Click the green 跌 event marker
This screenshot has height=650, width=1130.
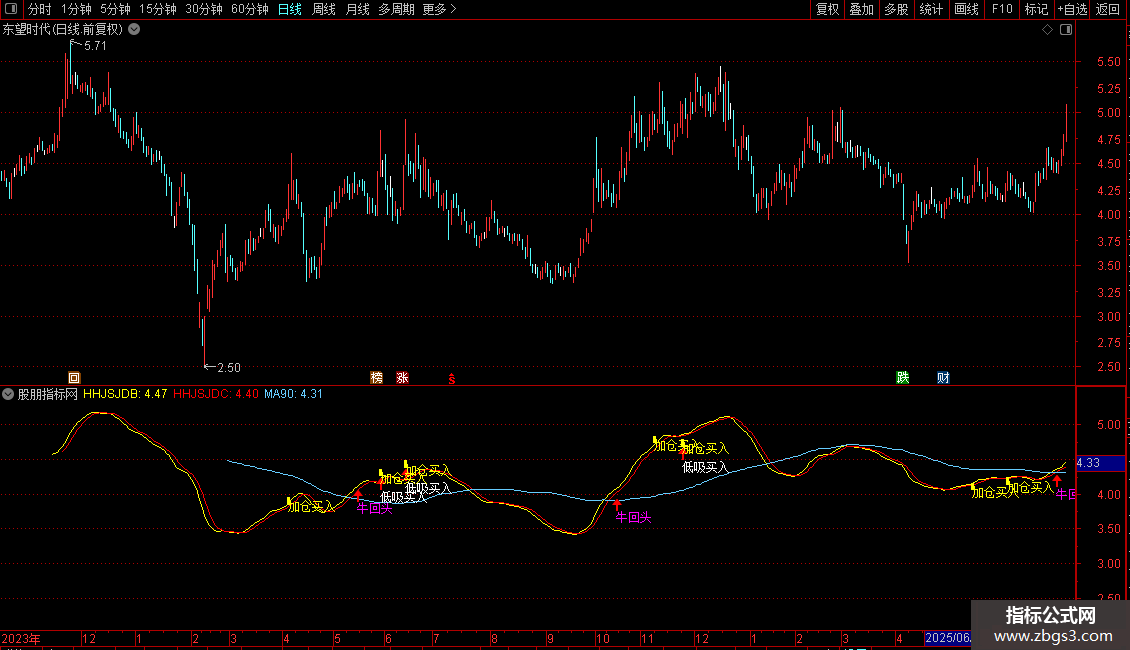902,378
